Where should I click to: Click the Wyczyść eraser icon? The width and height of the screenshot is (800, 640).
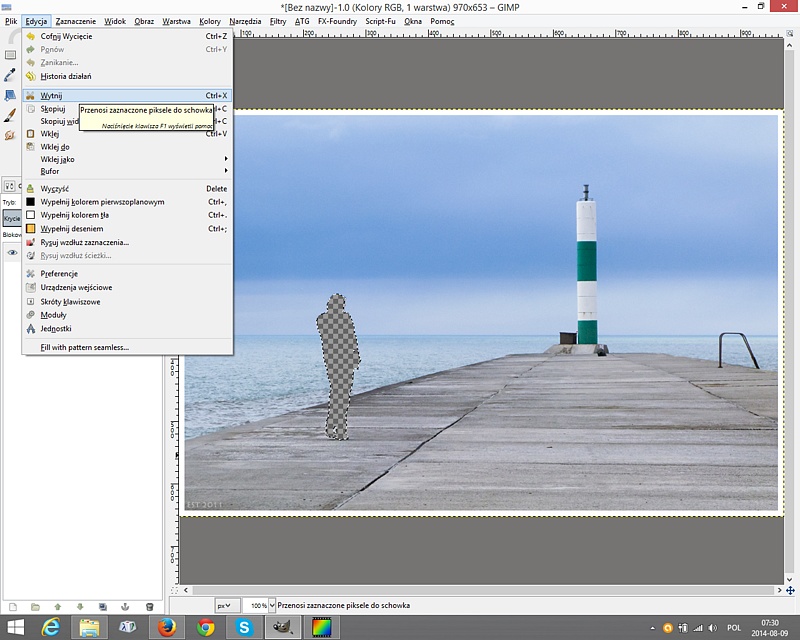coord(31,188)
